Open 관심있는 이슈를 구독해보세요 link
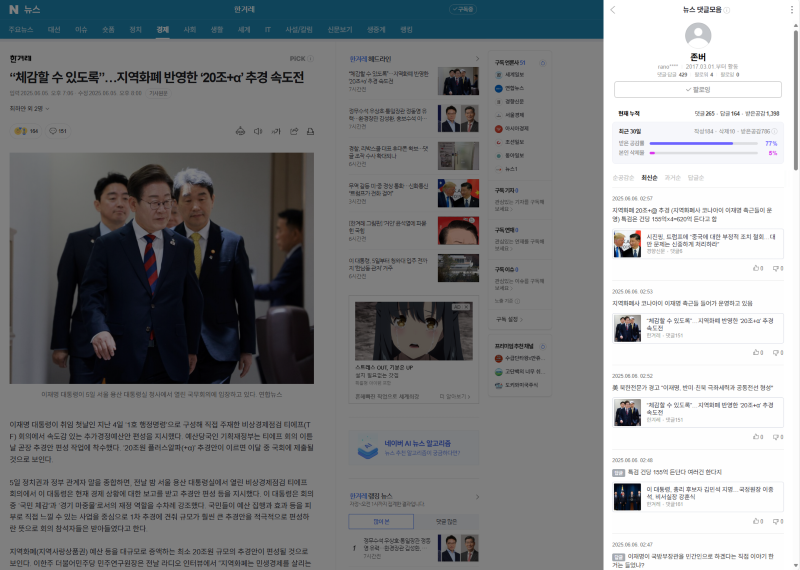The width and height of the screenshot is (800, 570). 519,284
